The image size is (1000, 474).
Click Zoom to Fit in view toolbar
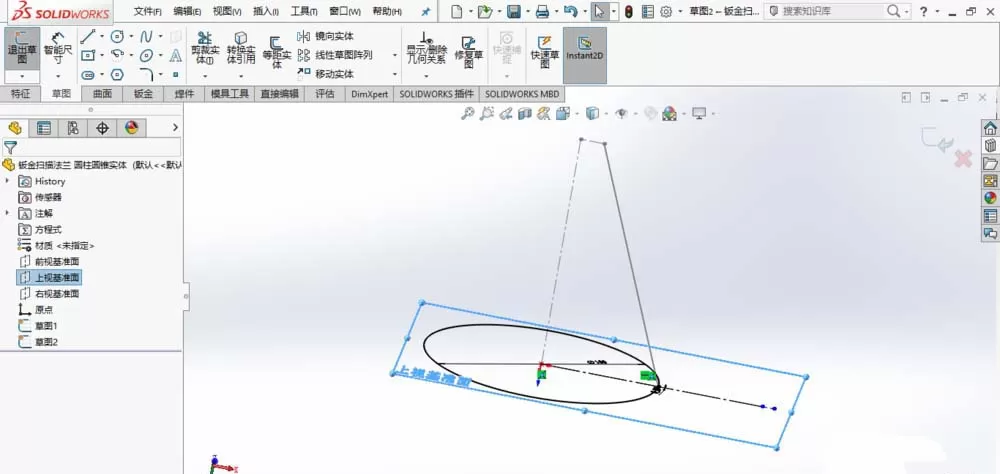[467, 114]
